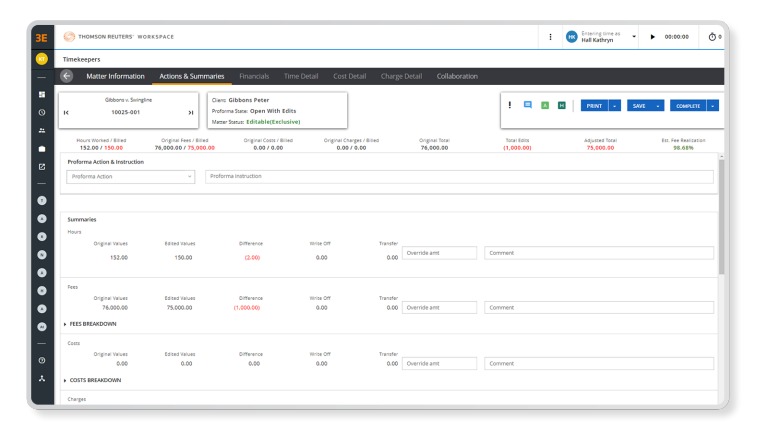The width and height of the screenshot is (768, 432).
Task: Open the dropdown arrow next to Save
Action: pos(659,105)
